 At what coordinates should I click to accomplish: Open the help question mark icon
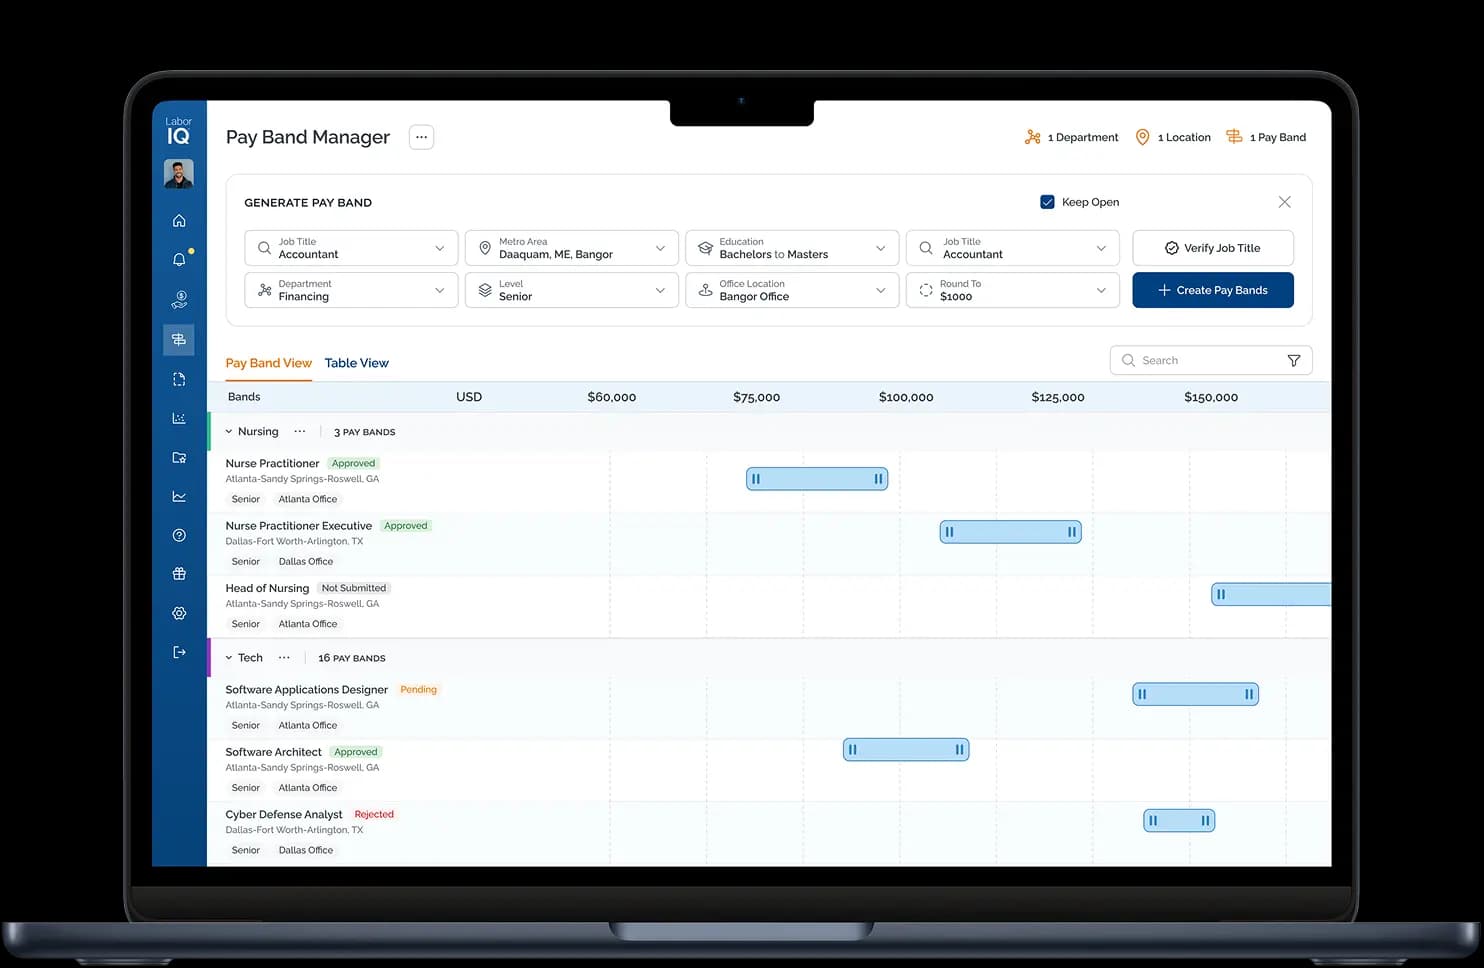tap(179, 535)
